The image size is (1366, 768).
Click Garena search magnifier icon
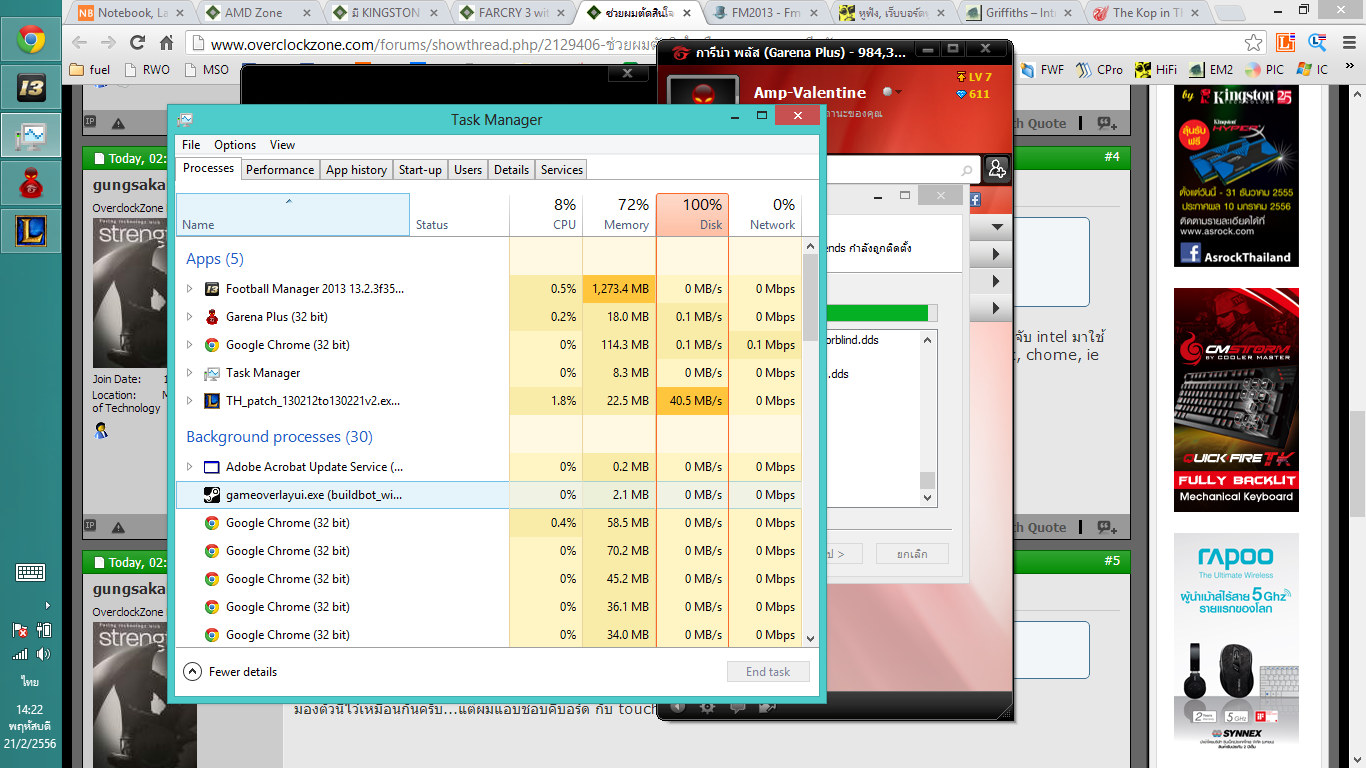[x=966, y=170]
